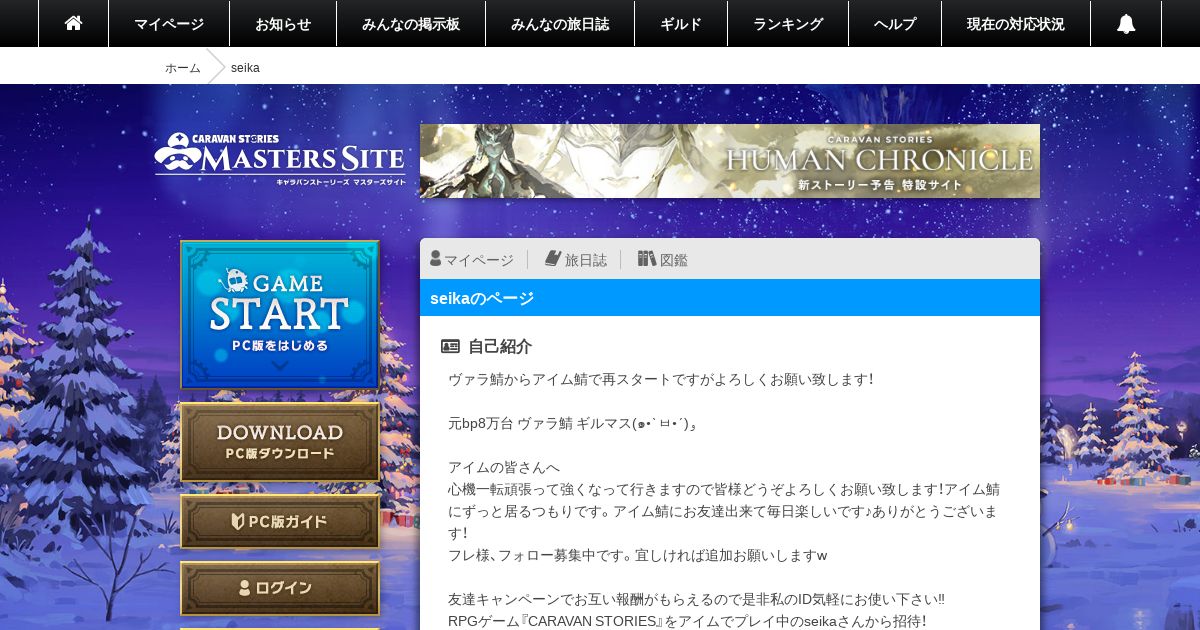Open ヘルプ menu item
The width and height of the screenshot is (1200, 630).
[x=895, y=23]
